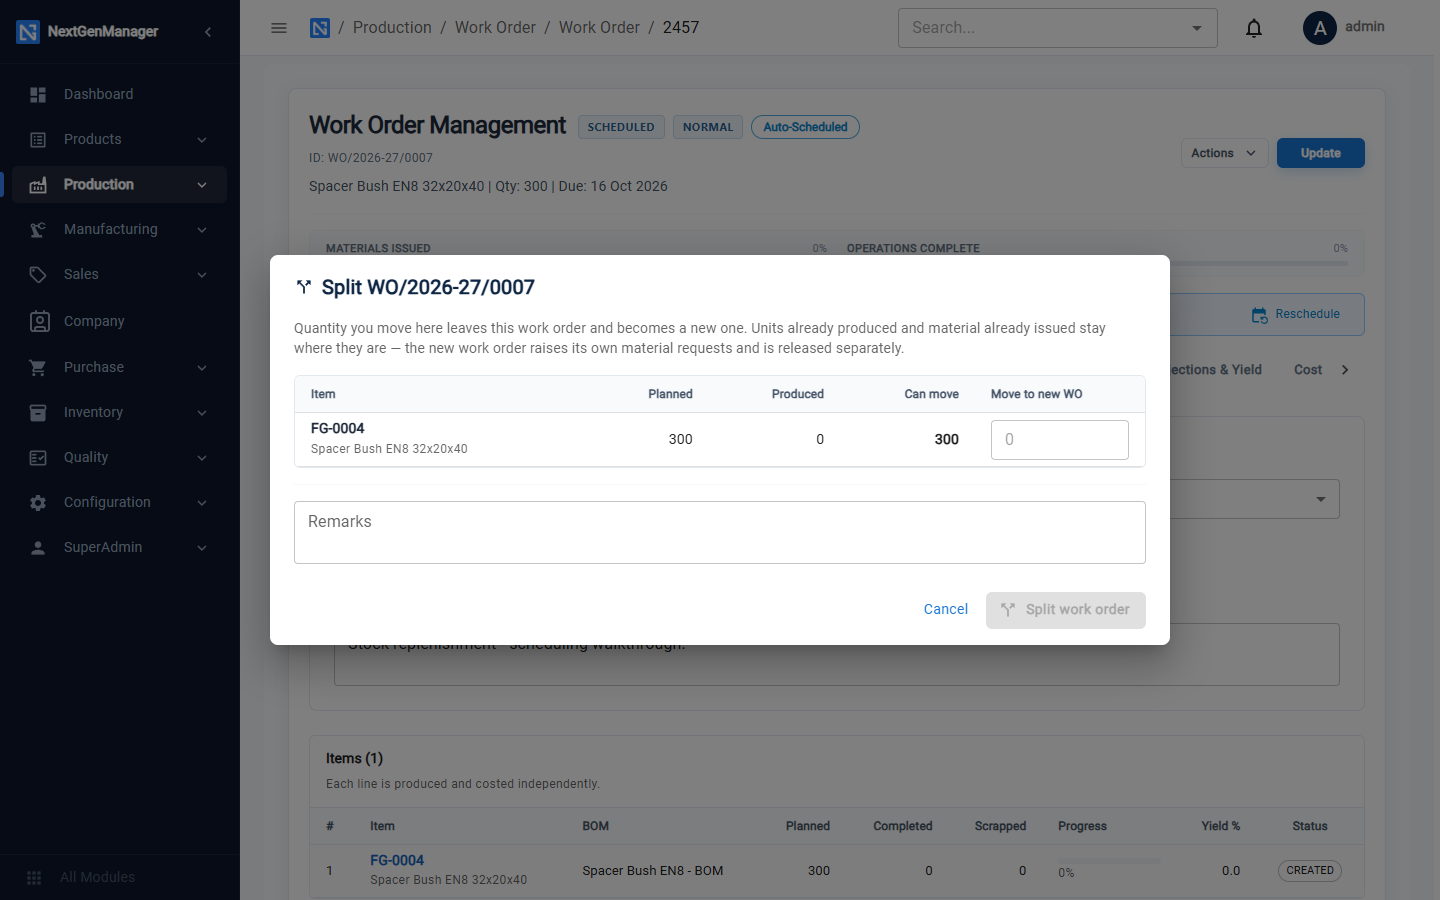Open the search box dropdown arrow
The height and width of the screenshot is (900, 1440).
pyautogui.click(x=1197, y=28)
